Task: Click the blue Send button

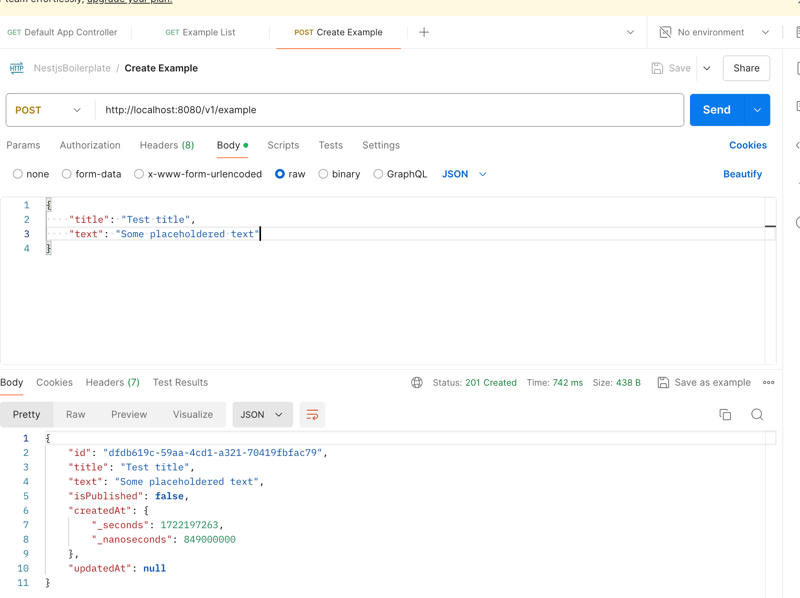Action: (x=717, y=110)
